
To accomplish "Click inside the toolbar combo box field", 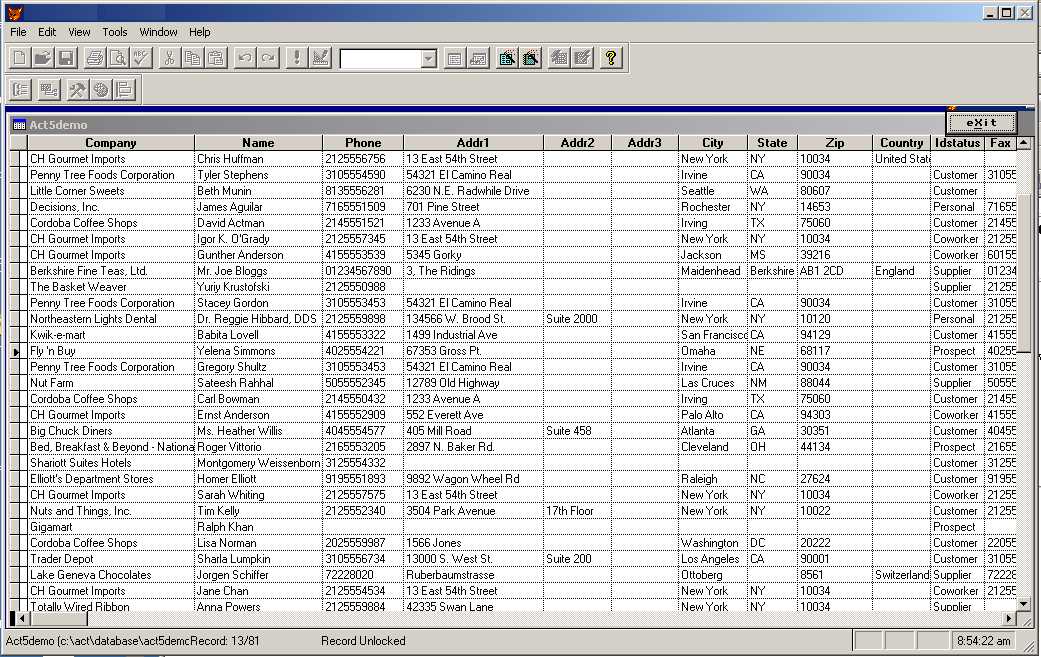I will (x=380, y=59).
